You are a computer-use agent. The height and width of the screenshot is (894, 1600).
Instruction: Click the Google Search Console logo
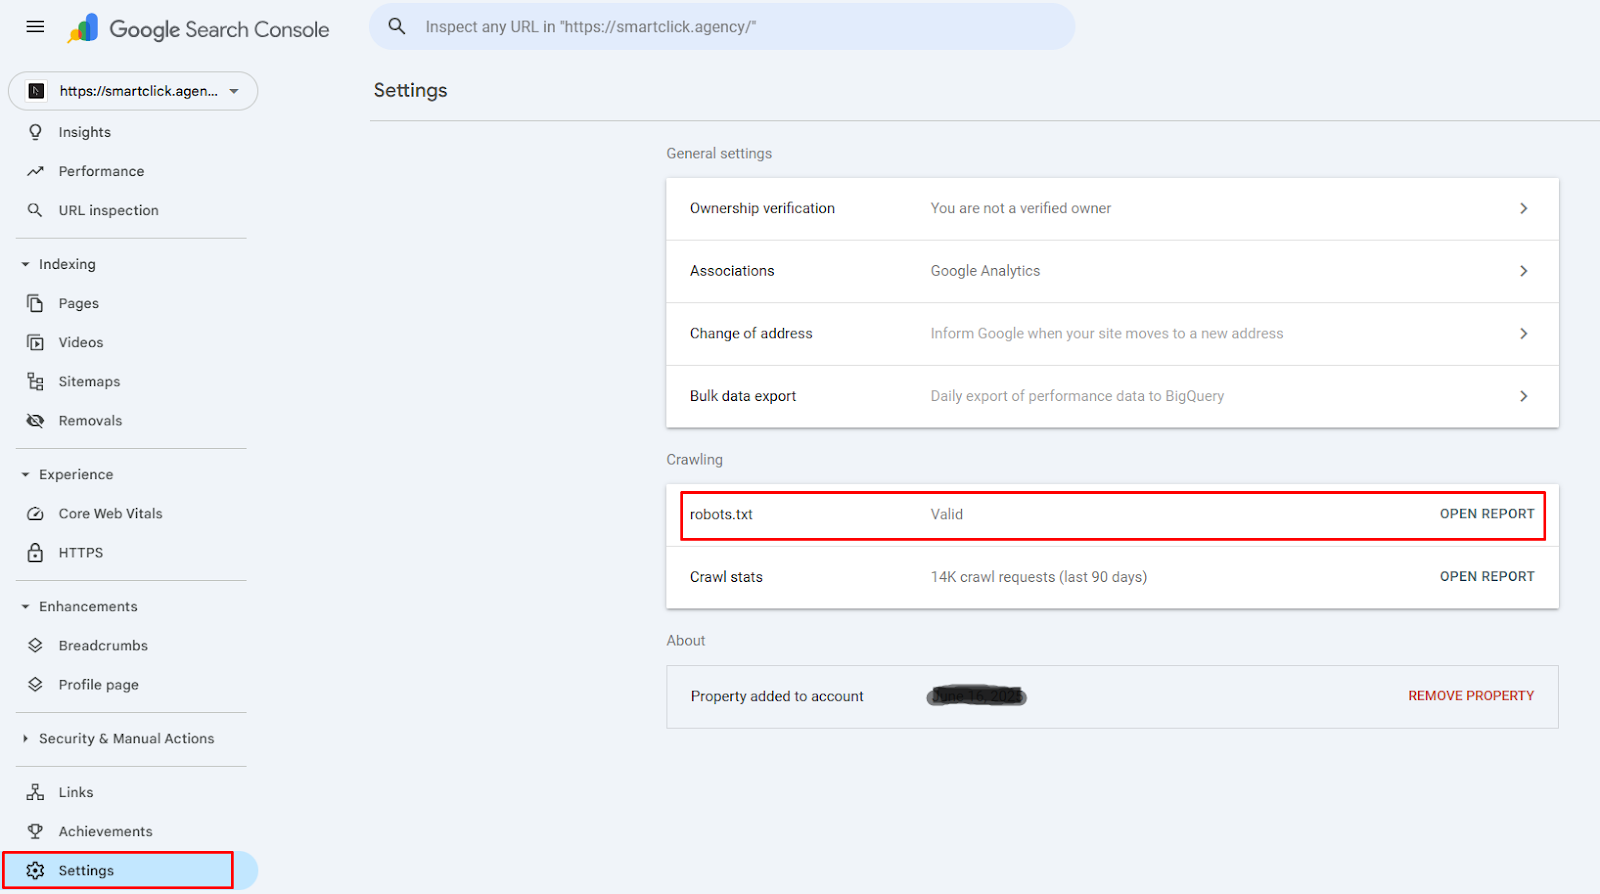198,29
